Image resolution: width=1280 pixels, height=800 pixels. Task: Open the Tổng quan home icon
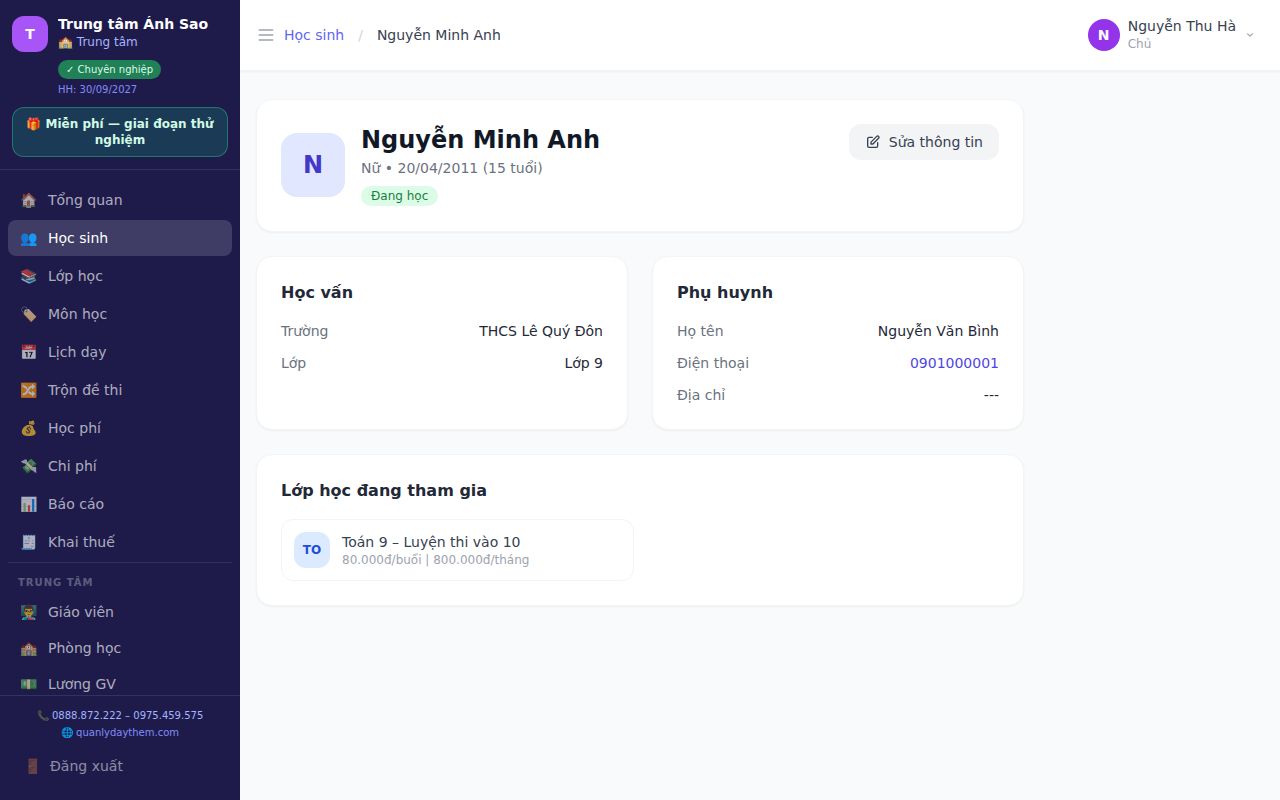click(x=29, y=200)
